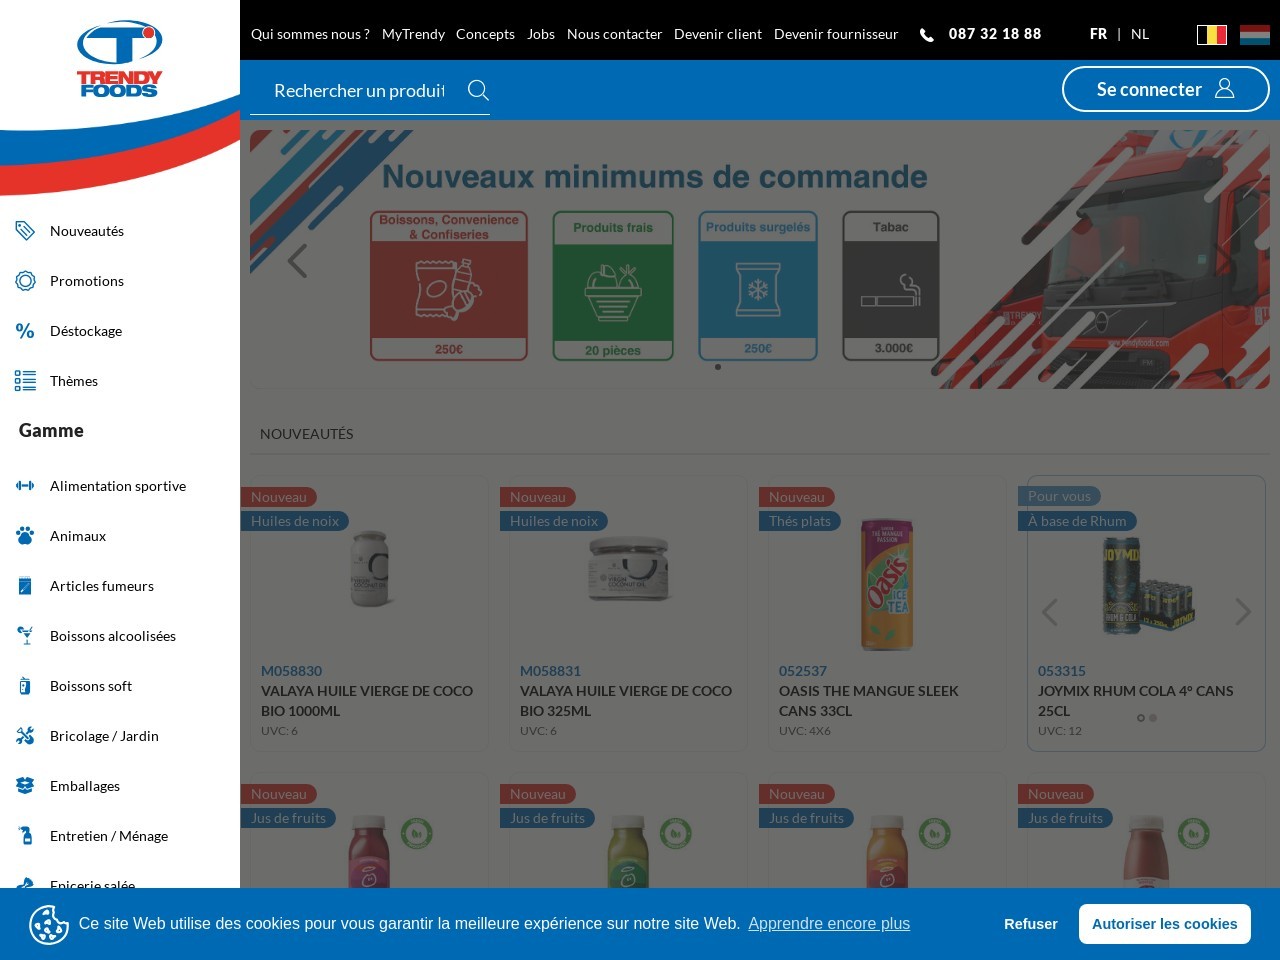The height and width of the screenshot is (960, 1280).
Task: Open 'Nous contacter' menu item
Action: [614, 34]
